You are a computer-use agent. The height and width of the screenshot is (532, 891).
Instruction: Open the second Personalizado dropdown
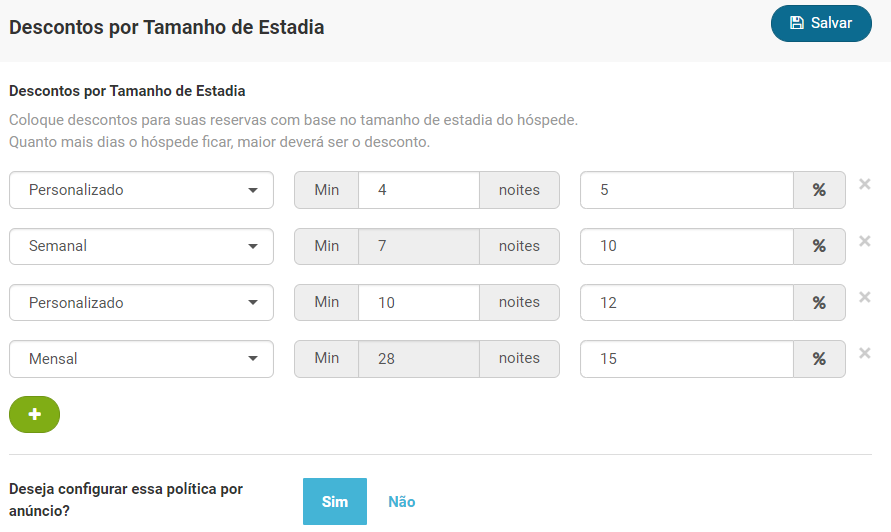tap(141, 302)
